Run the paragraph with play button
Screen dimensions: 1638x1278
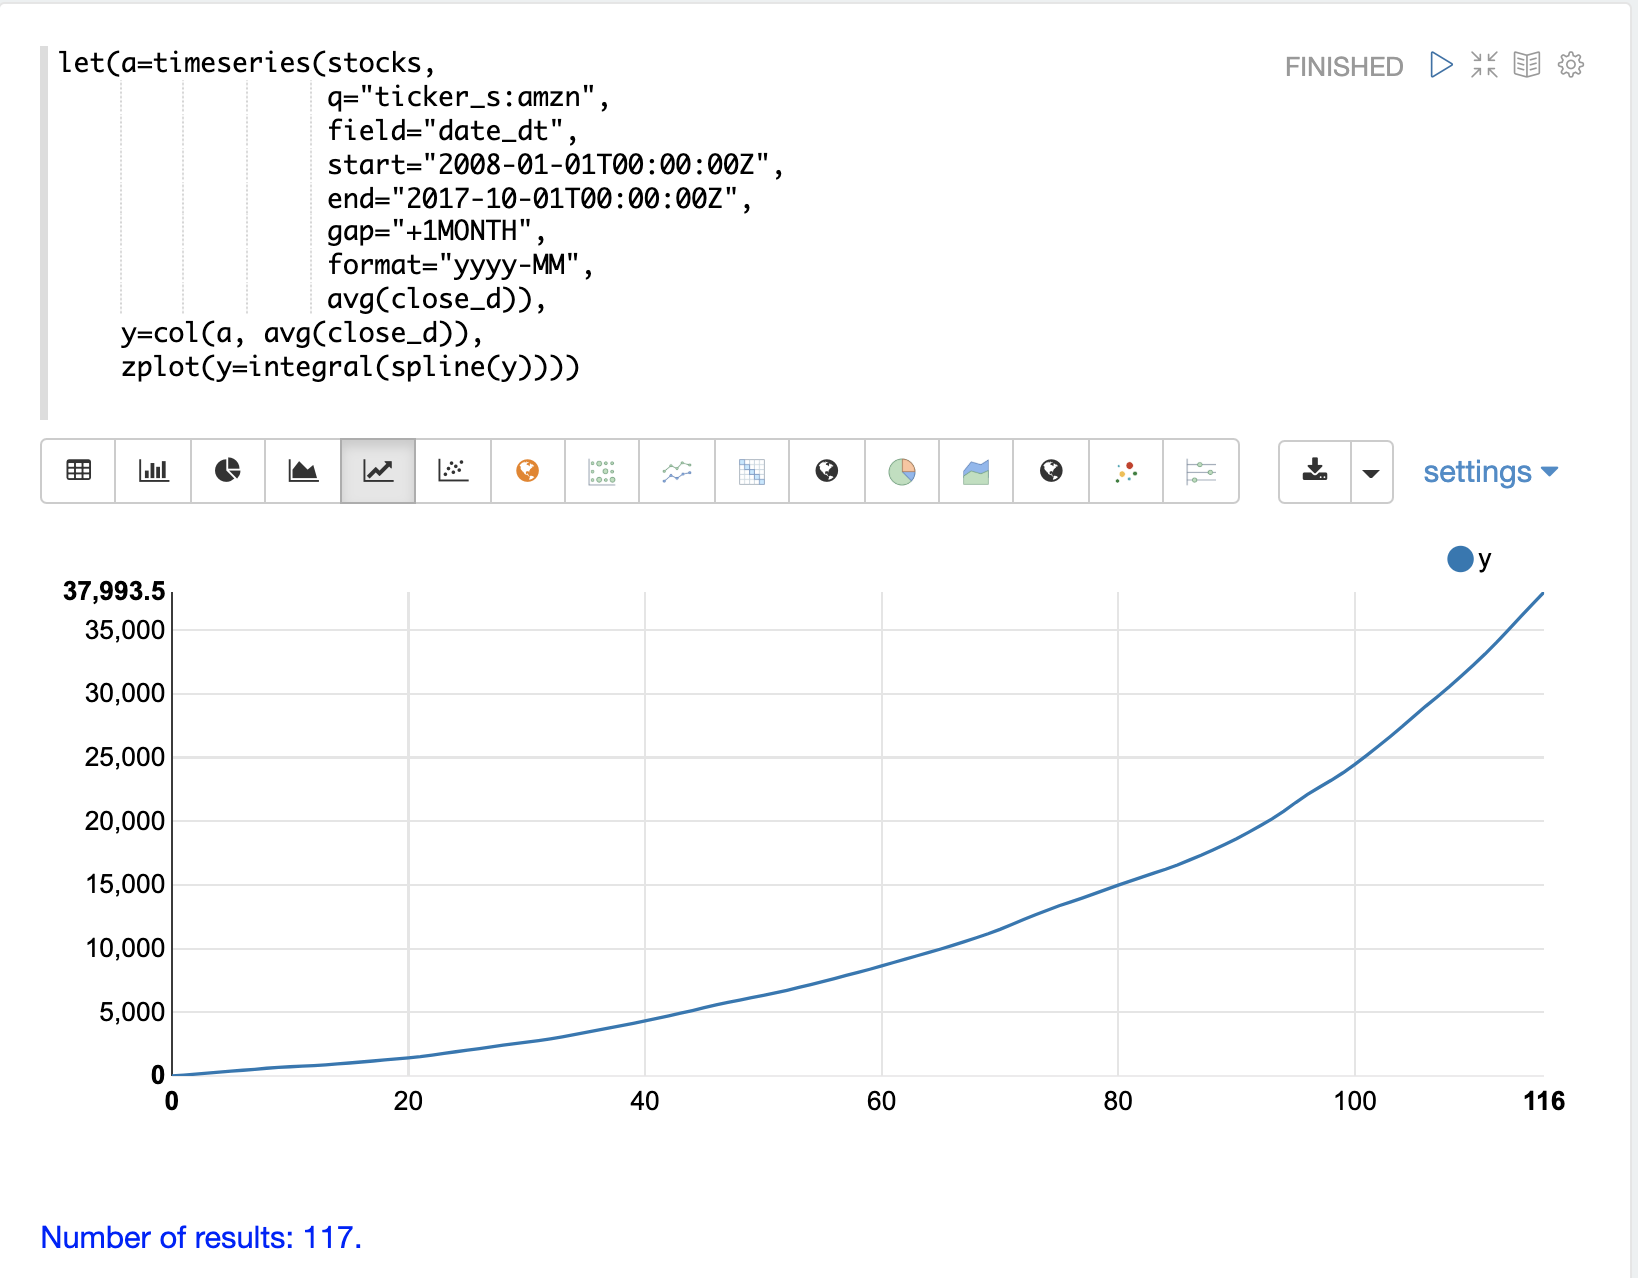(x=1441, y=65)
